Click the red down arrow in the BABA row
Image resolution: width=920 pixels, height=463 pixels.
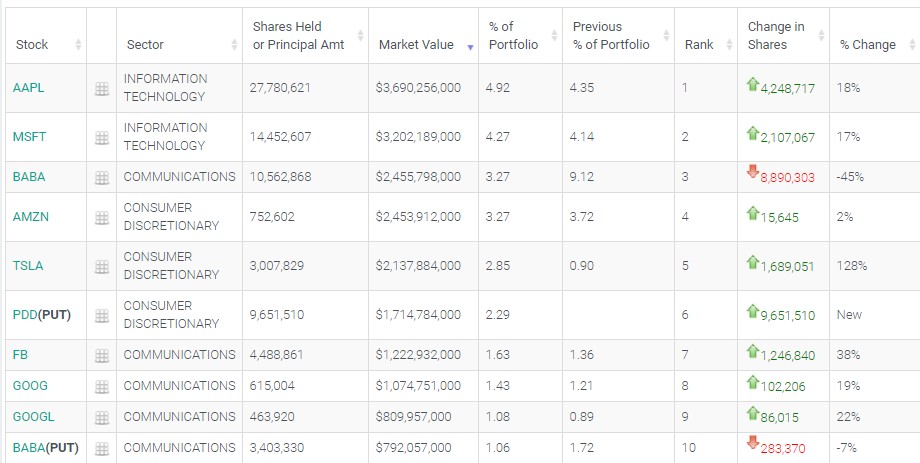tap(753, 171)
